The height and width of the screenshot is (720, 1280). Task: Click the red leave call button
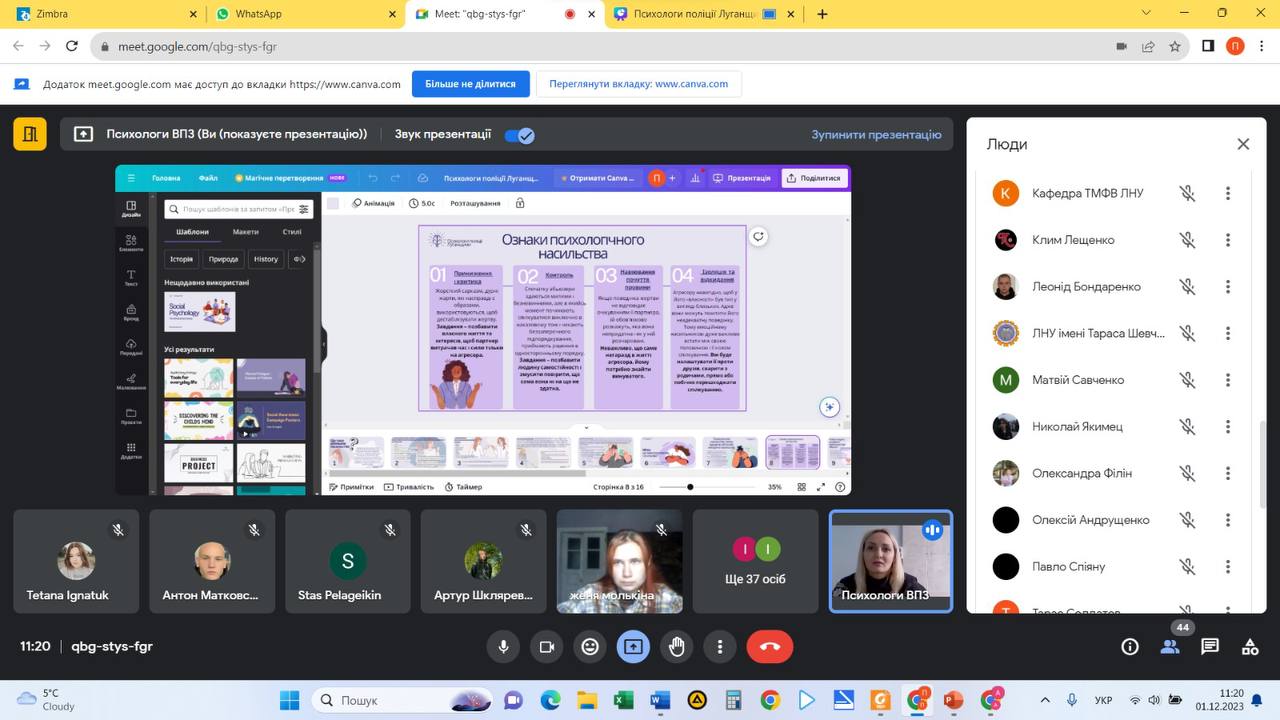point(769,647)
